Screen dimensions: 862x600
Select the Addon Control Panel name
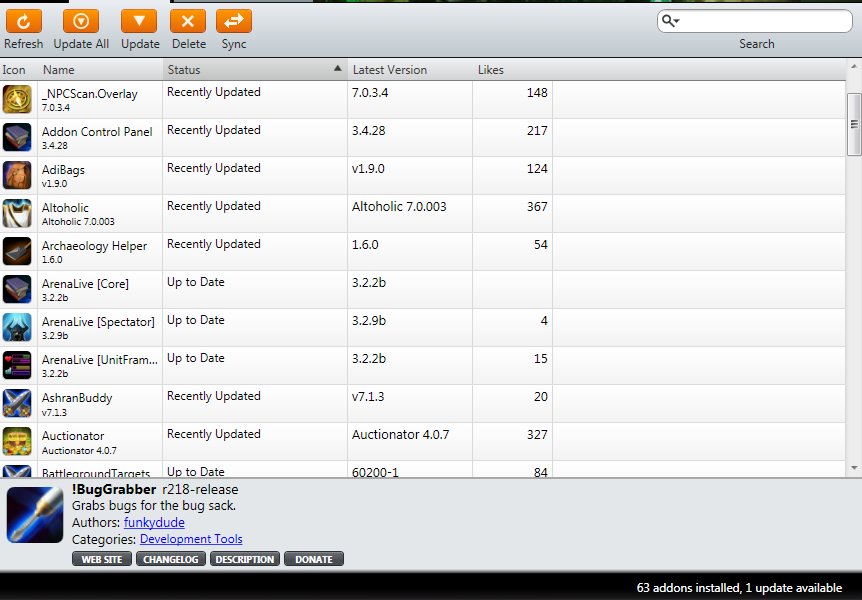97,132
